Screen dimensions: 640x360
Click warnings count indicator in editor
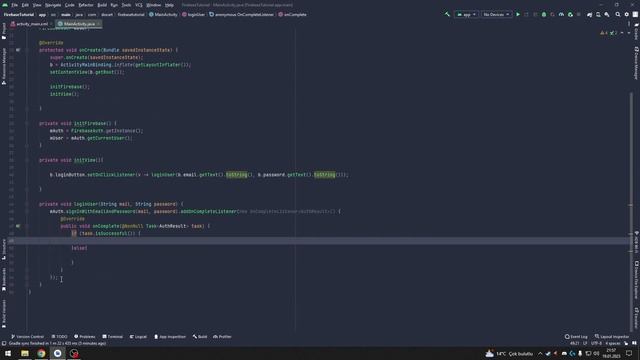pyautogui.click(x=604, y=33)
